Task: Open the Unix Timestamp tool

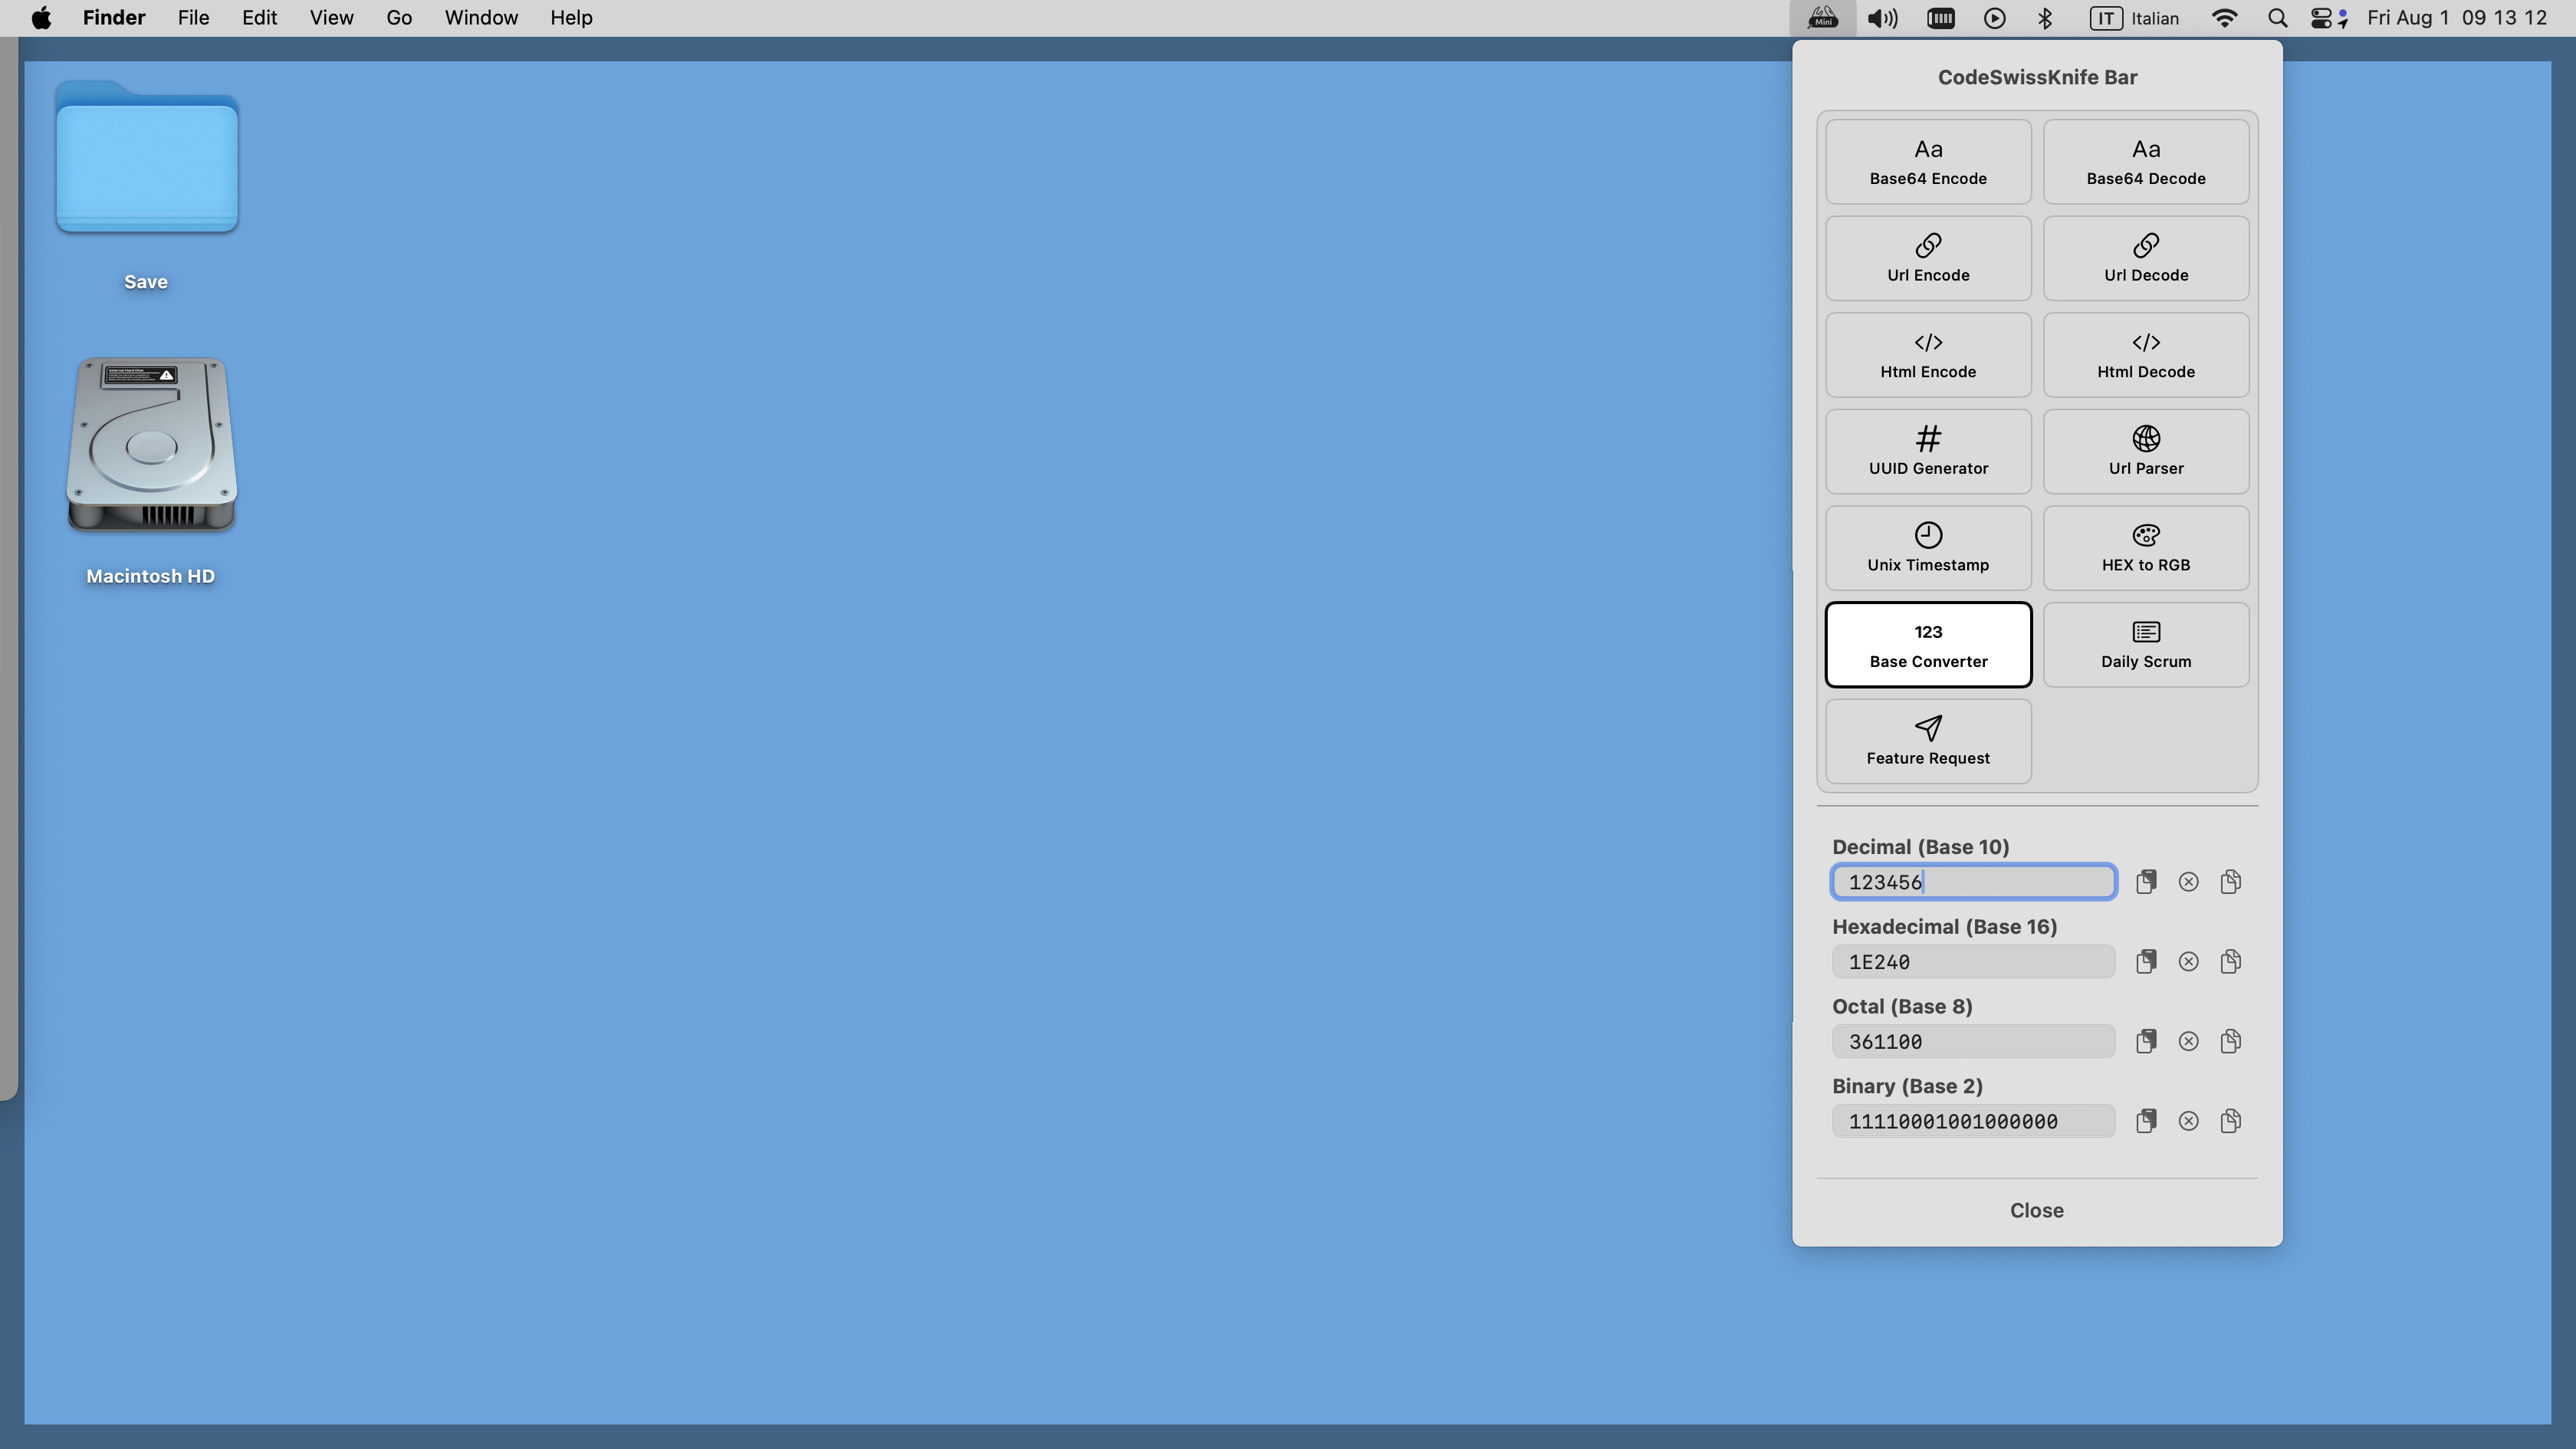Action: click(1927, 548)
